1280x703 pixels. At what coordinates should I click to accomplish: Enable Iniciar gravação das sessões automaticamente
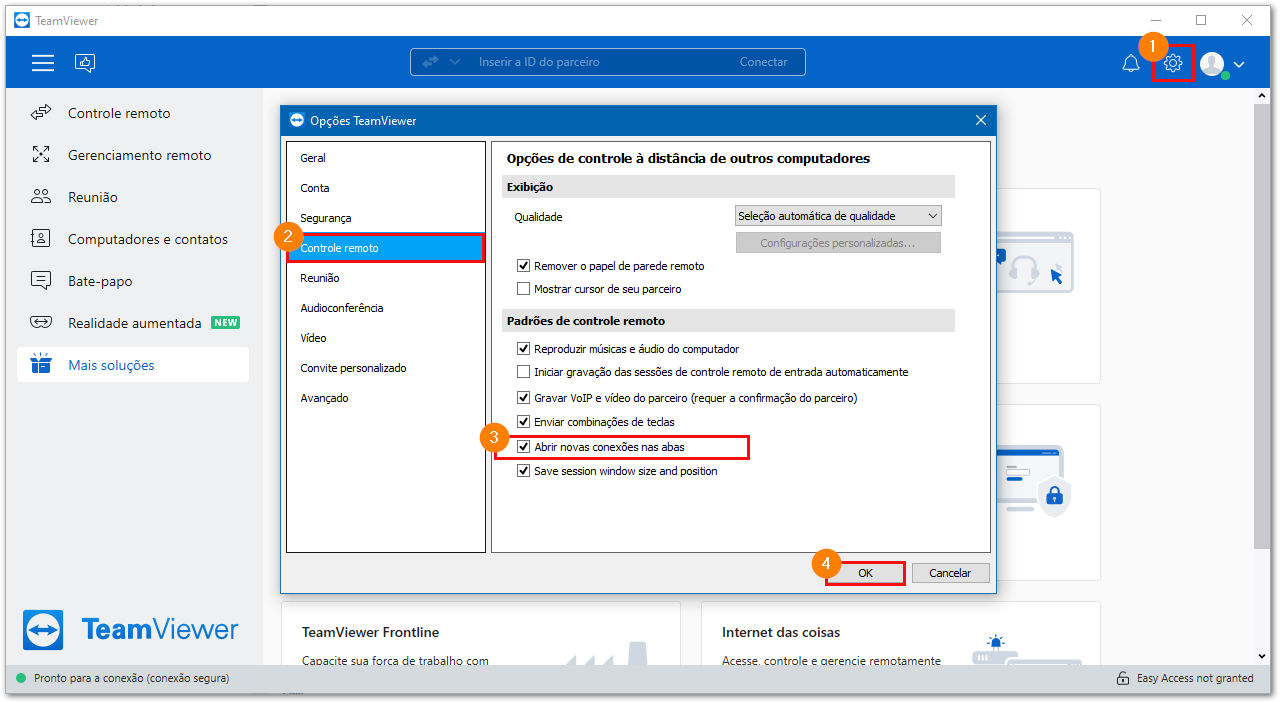523,372
